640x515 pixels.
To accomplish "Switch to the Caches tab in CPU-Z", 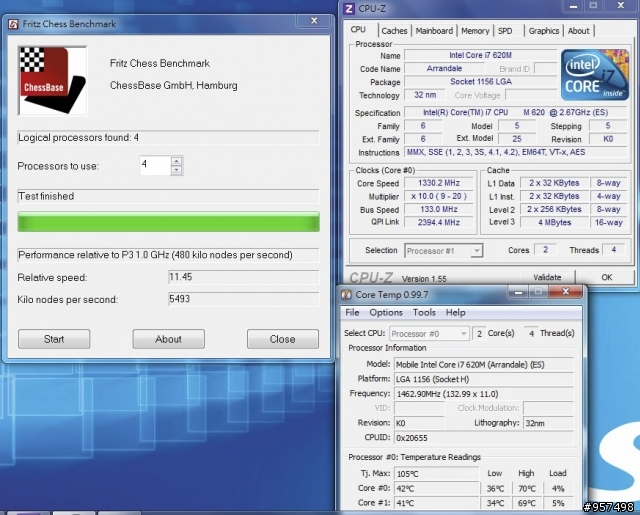I will point(394,31).
